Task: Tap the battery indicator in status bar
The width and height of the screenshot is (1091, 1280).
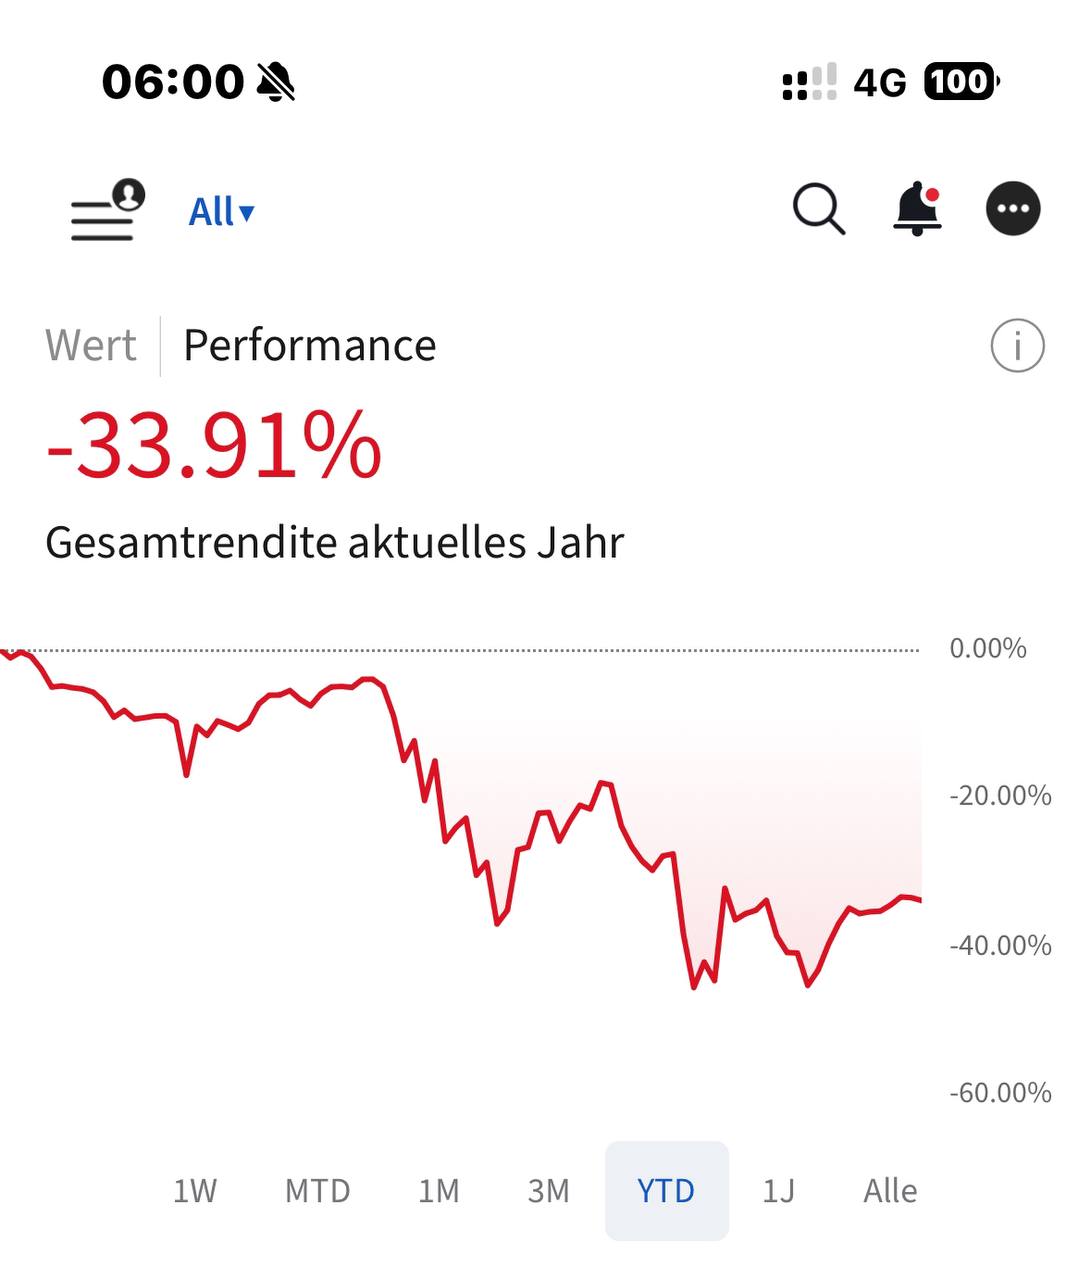Action: point(961,82)
